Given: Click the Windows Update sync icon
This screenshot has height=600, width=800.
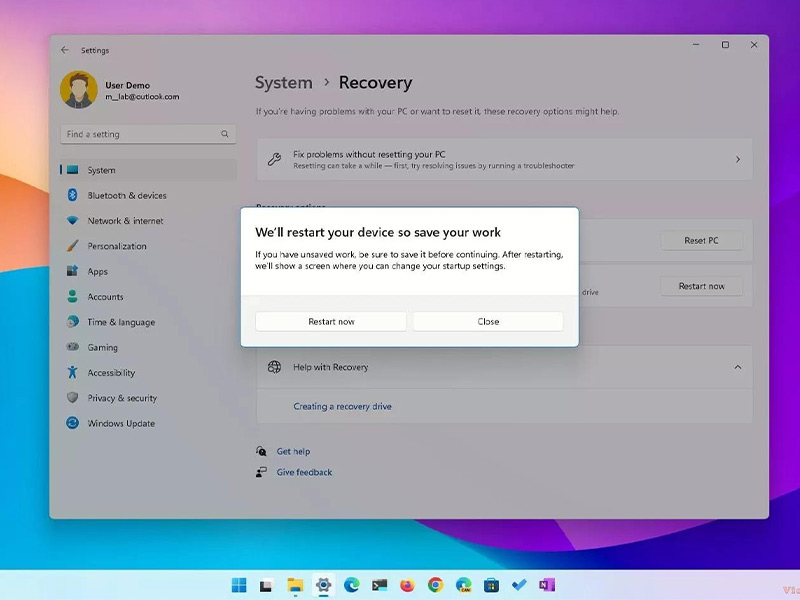Looking at the screenshot, I should tap(72, 423).
